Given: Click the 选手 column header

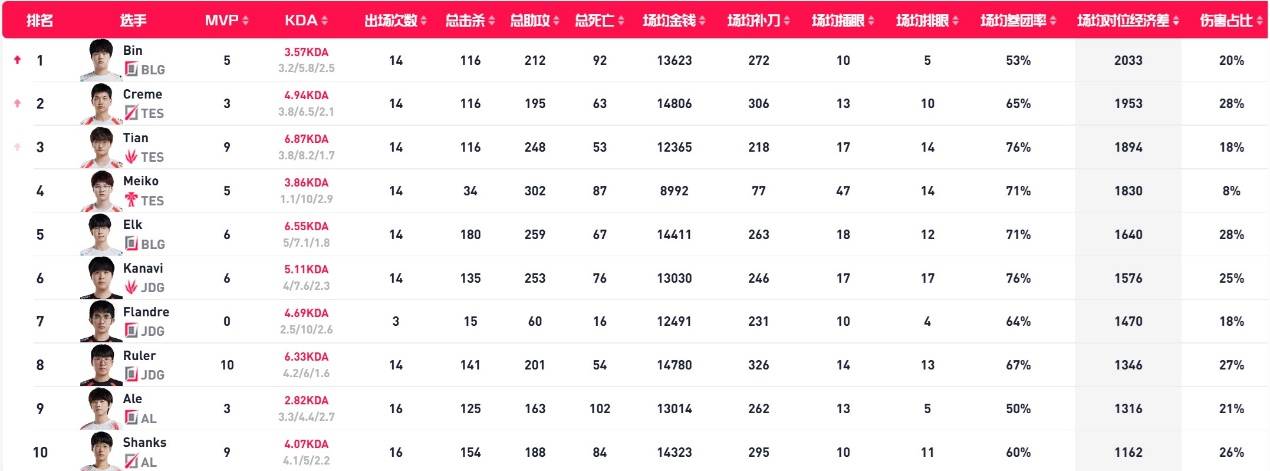Looking at the screenshot, I should (x=133, y=20).
